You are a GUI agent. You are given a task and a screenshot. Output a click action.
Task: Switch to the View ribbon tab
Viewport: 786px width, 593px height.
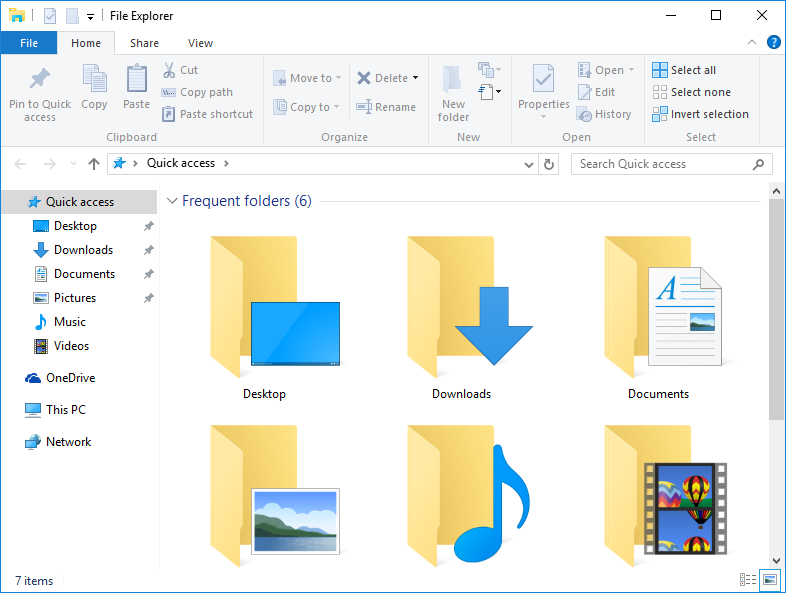tap(200, 43)
